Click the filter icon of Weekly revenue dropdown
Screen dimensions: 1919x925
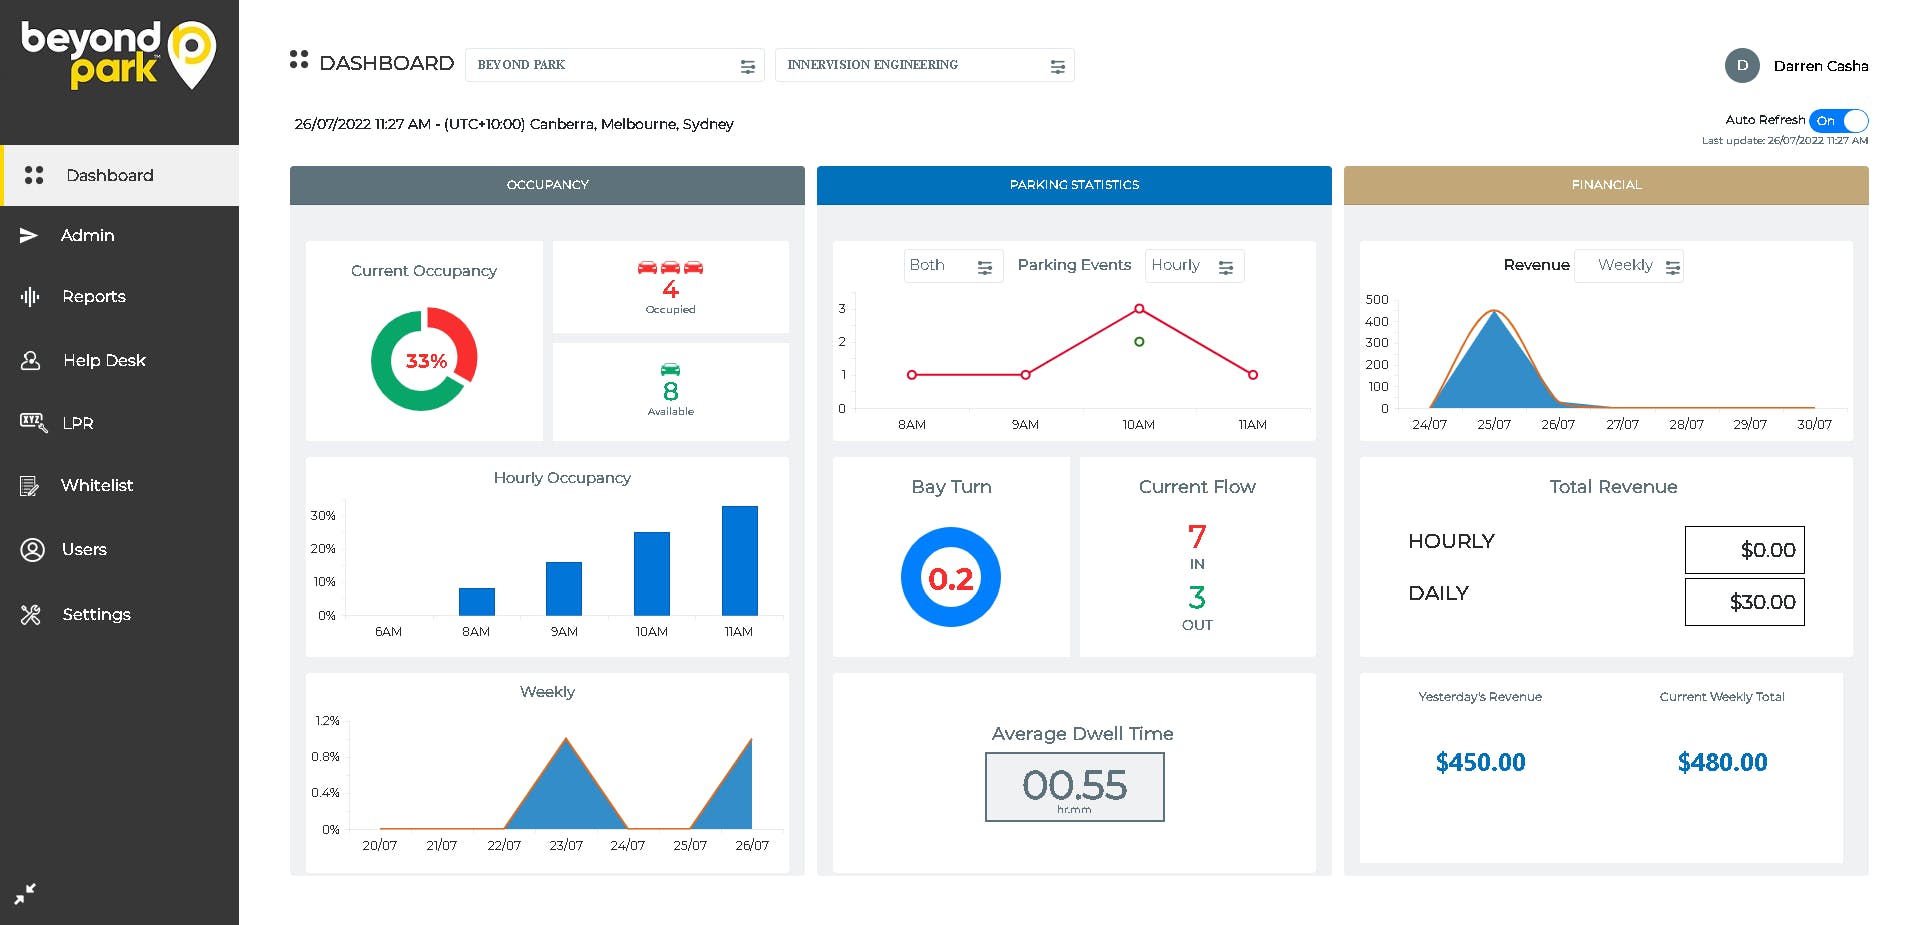coord(1673,267)
